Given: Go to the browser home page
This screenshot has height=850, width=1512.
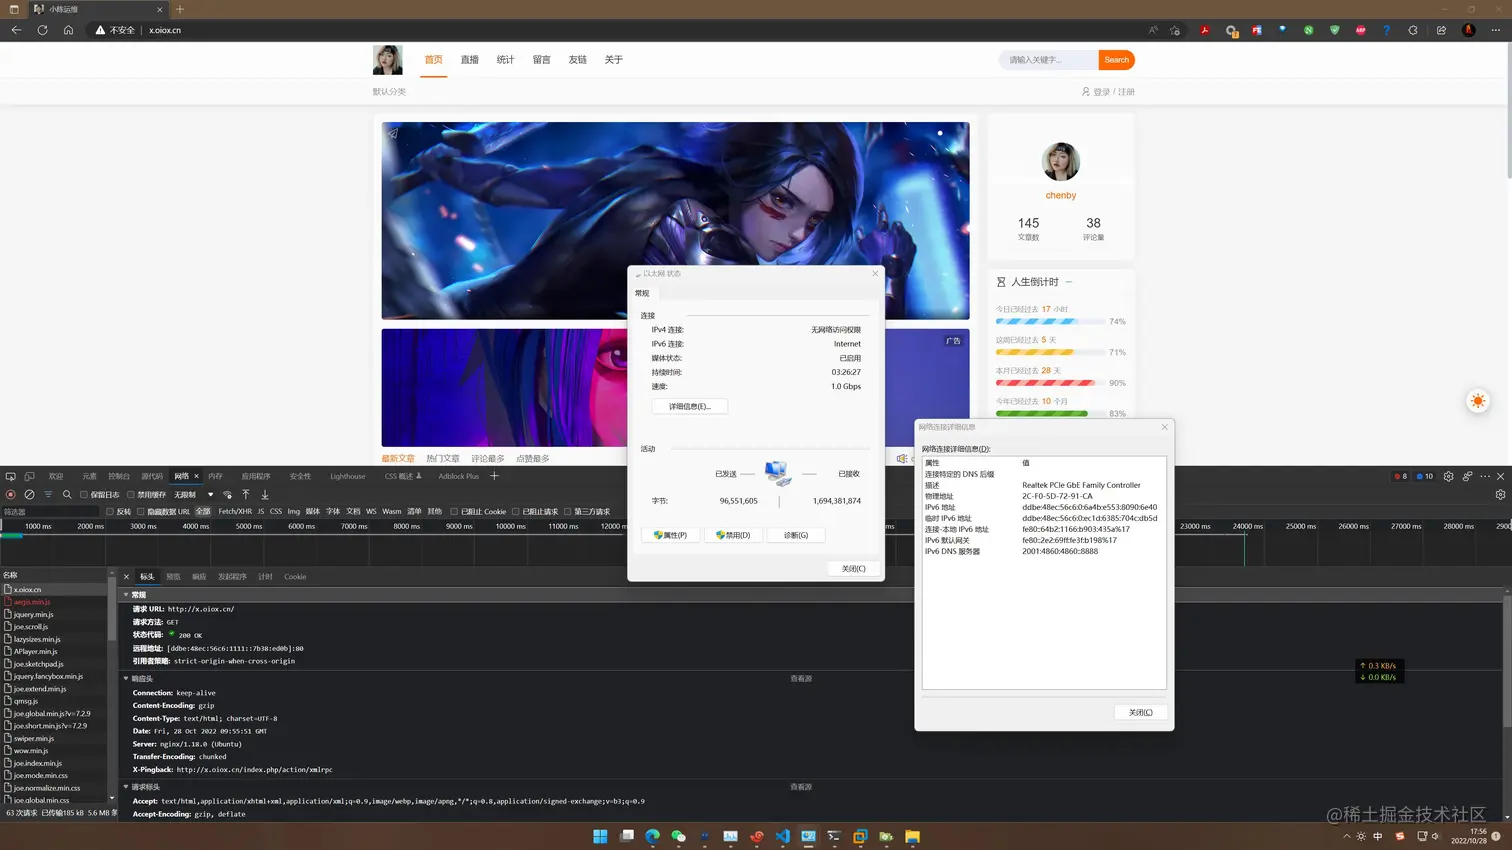Looking at the screenshot, I should [68, 30].
